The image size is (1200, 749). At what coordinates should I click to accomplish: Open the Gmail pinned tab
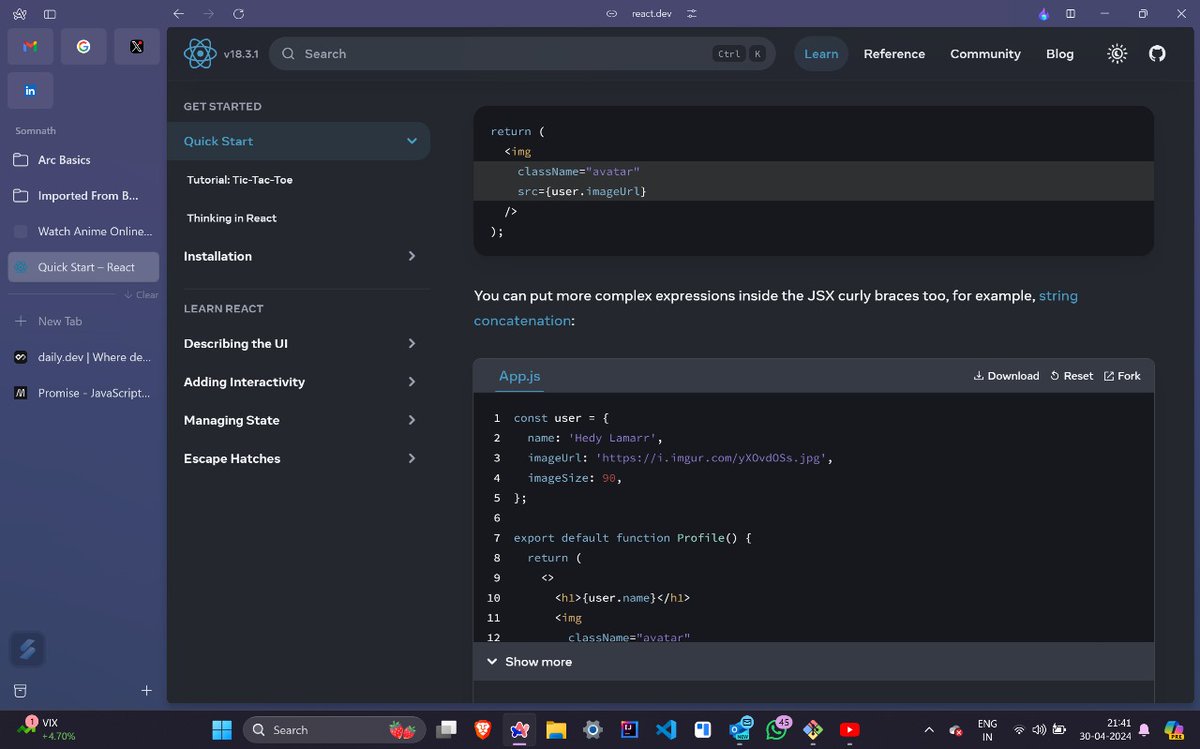point(30,46)
